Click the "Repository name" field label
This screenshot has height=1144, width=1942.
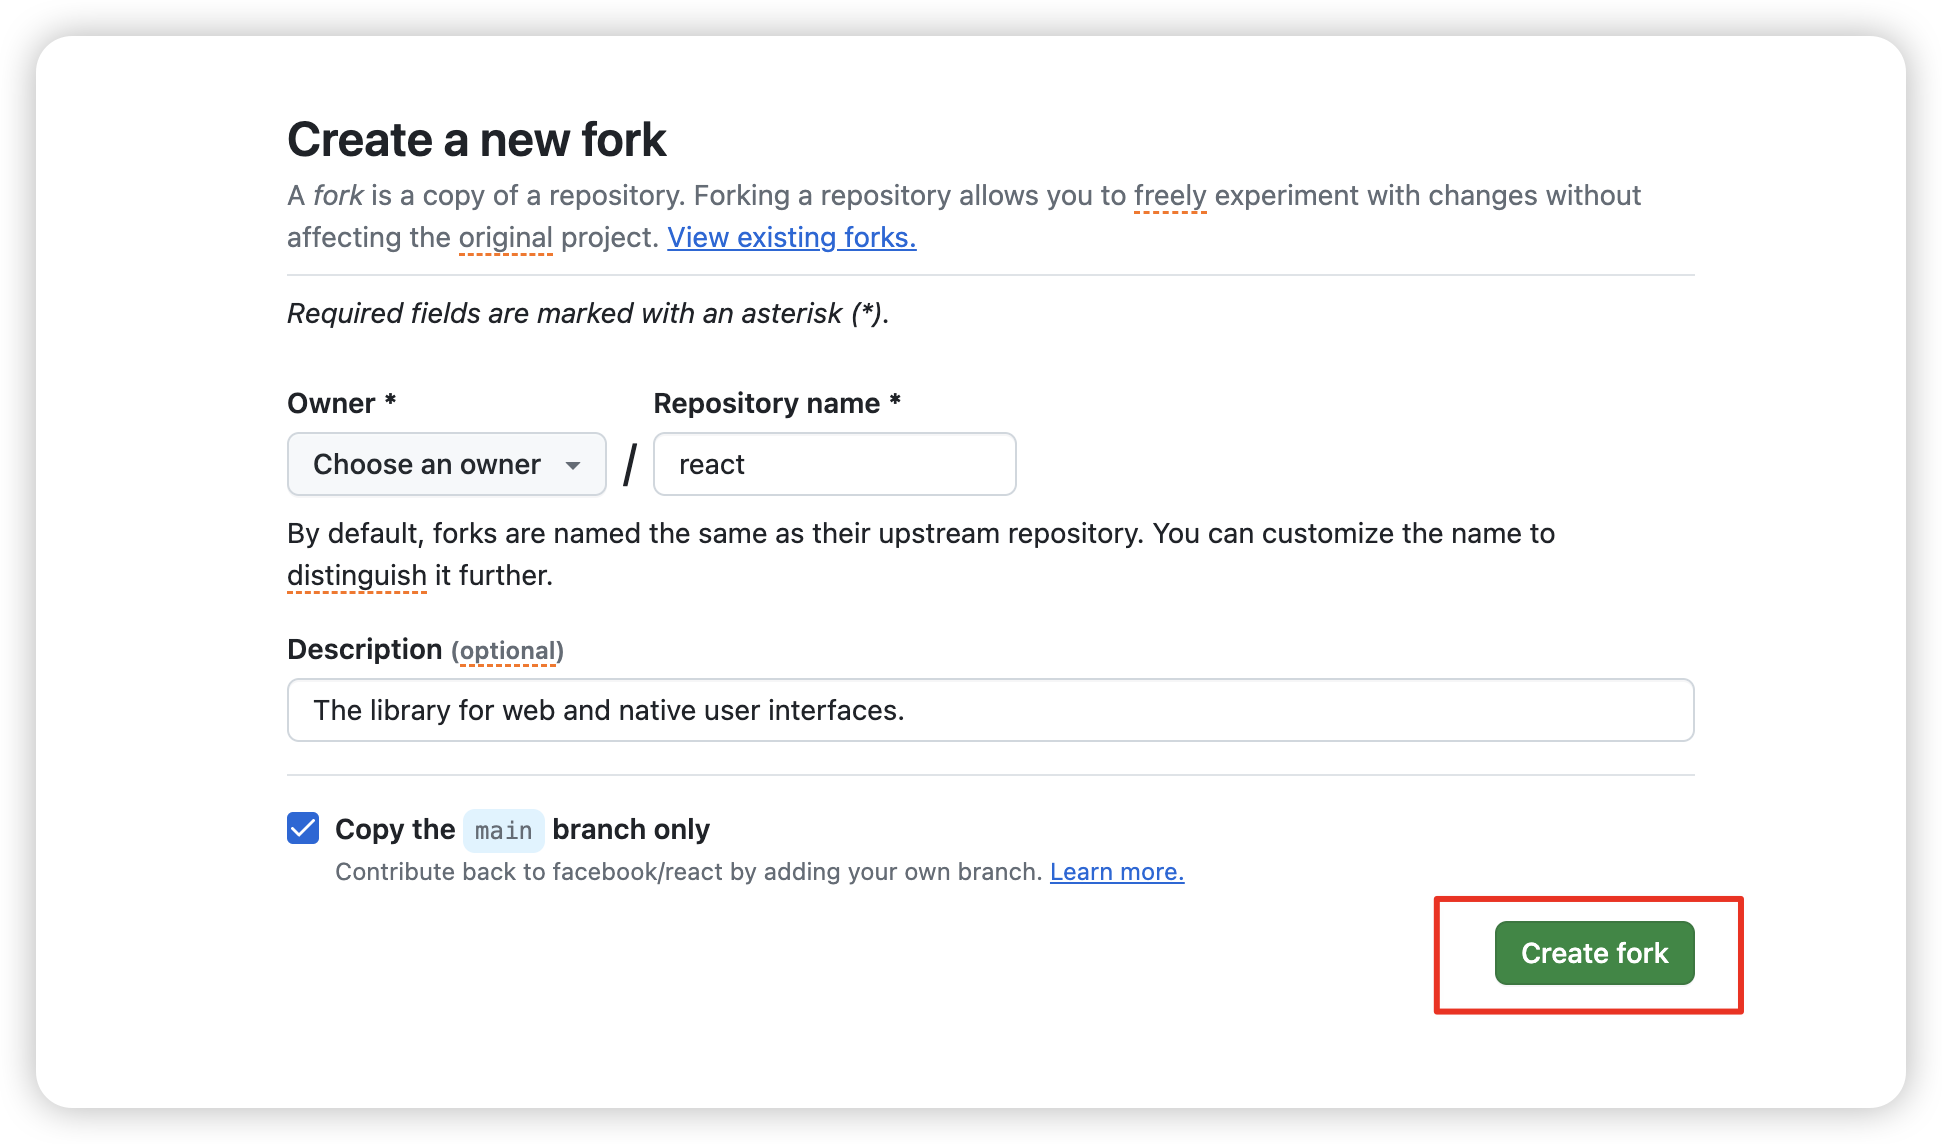tap(766, 403)
